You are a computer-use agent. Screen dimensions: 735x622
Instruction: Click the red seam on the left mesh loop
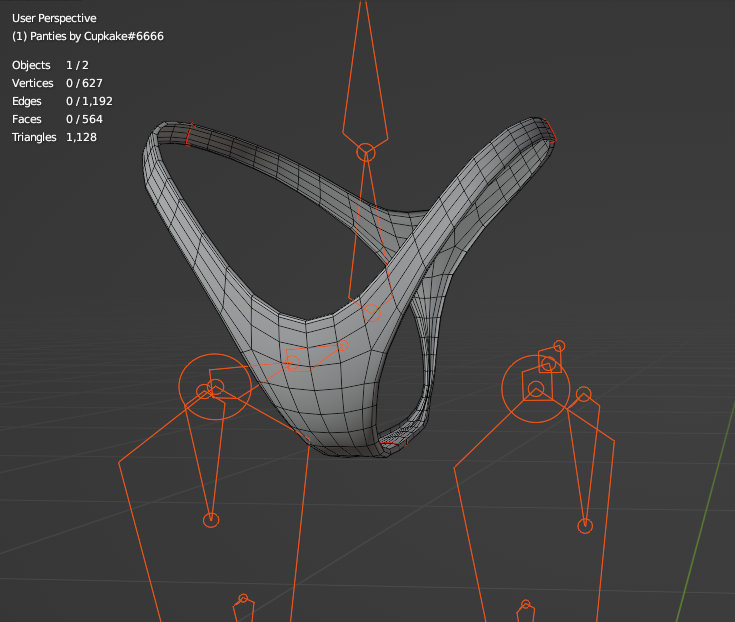tap(189, 133)
